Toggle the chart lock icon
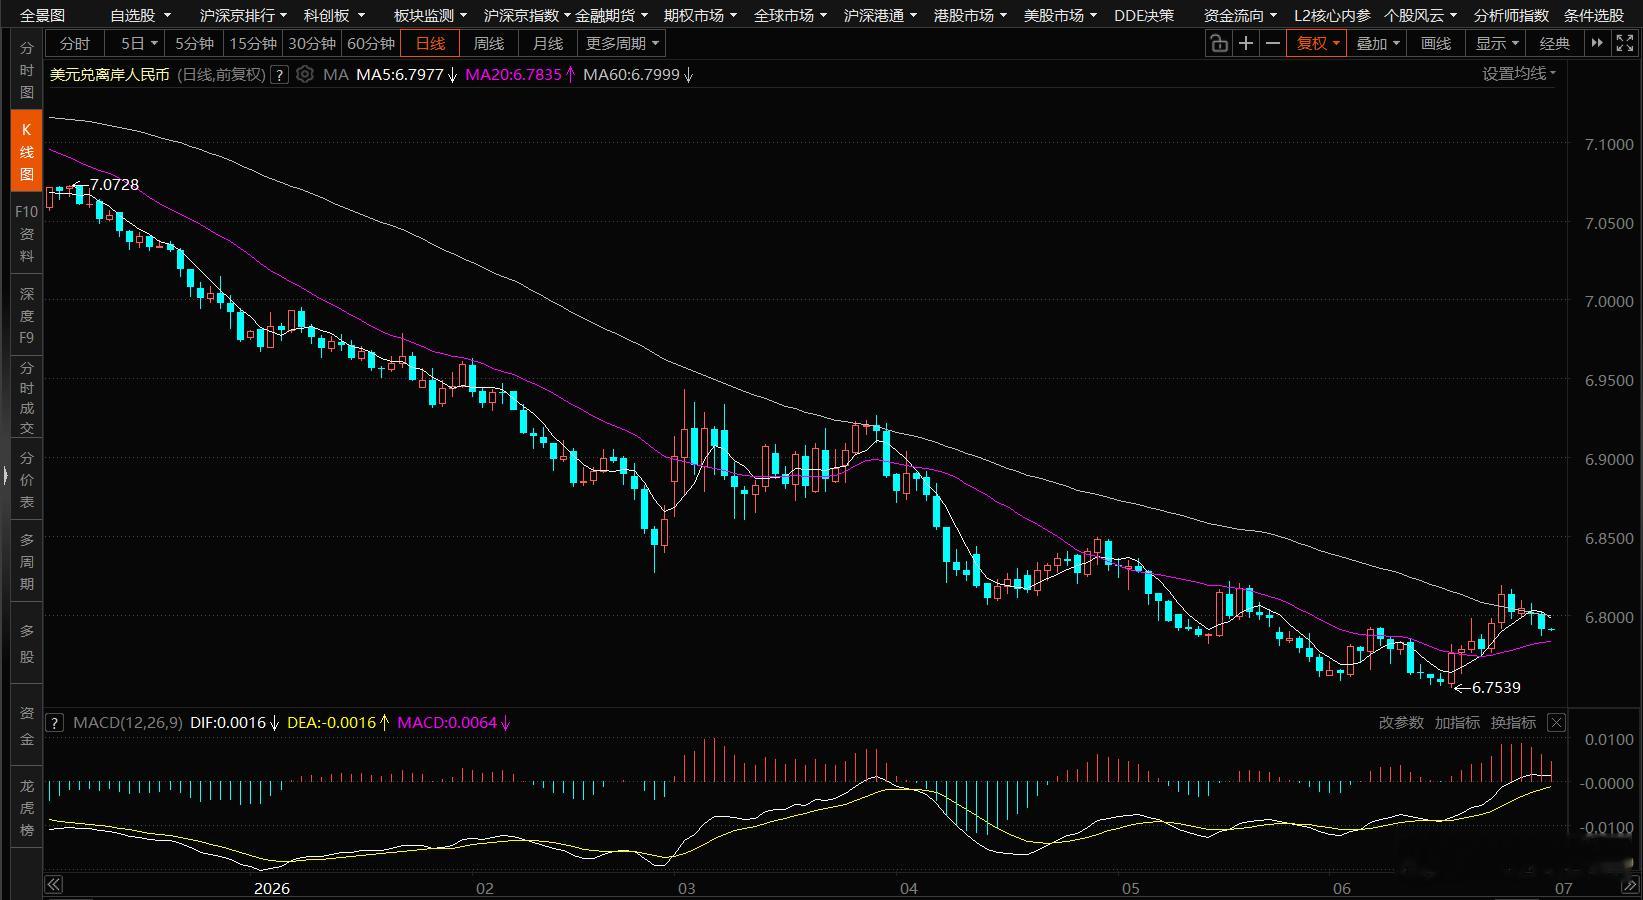The width and height of the screenshot is (1643, 900). [x=1218, y=43]
